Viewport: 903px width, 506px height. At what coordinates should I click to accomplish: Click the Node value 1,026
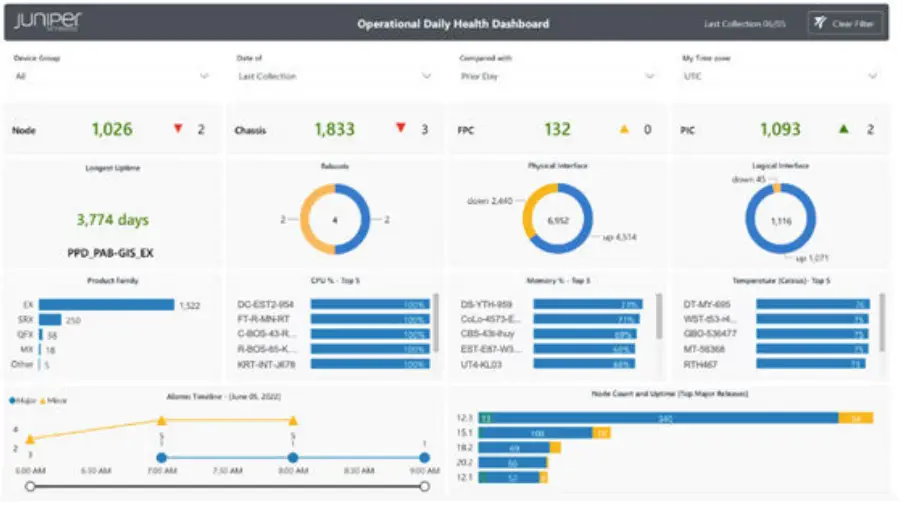tap(112, 130)
